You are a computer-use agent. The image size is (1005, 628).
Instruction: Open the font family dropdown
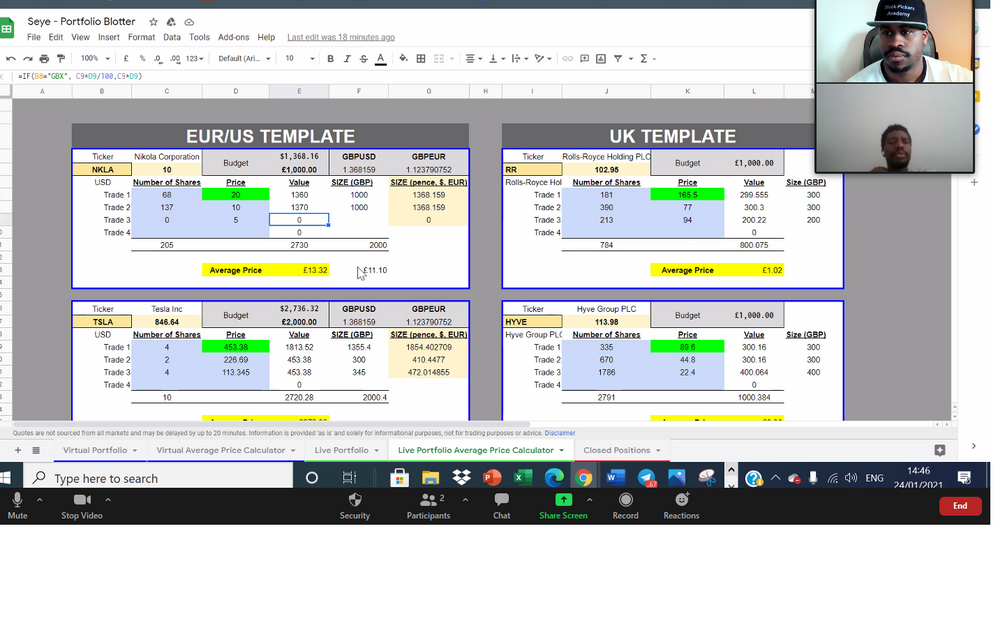point(244,58)
